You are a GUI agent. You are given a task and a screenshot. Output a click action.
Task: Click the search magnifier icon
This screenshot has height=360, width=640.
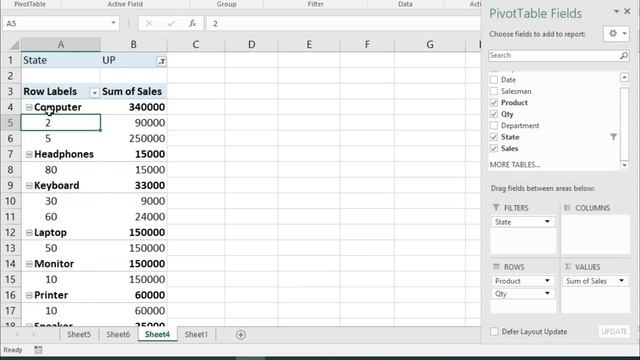[x=623, y=56]
